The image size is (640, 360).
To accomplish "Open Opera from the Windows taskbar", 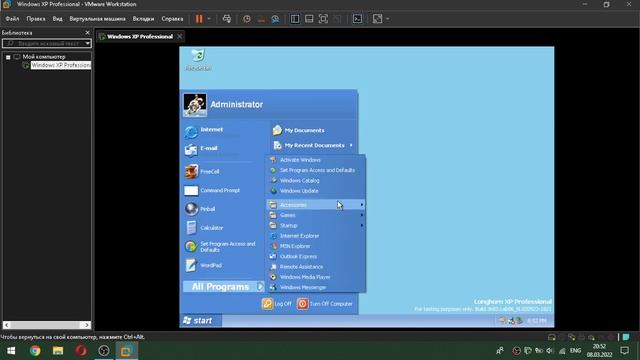I will coord(81,350).
